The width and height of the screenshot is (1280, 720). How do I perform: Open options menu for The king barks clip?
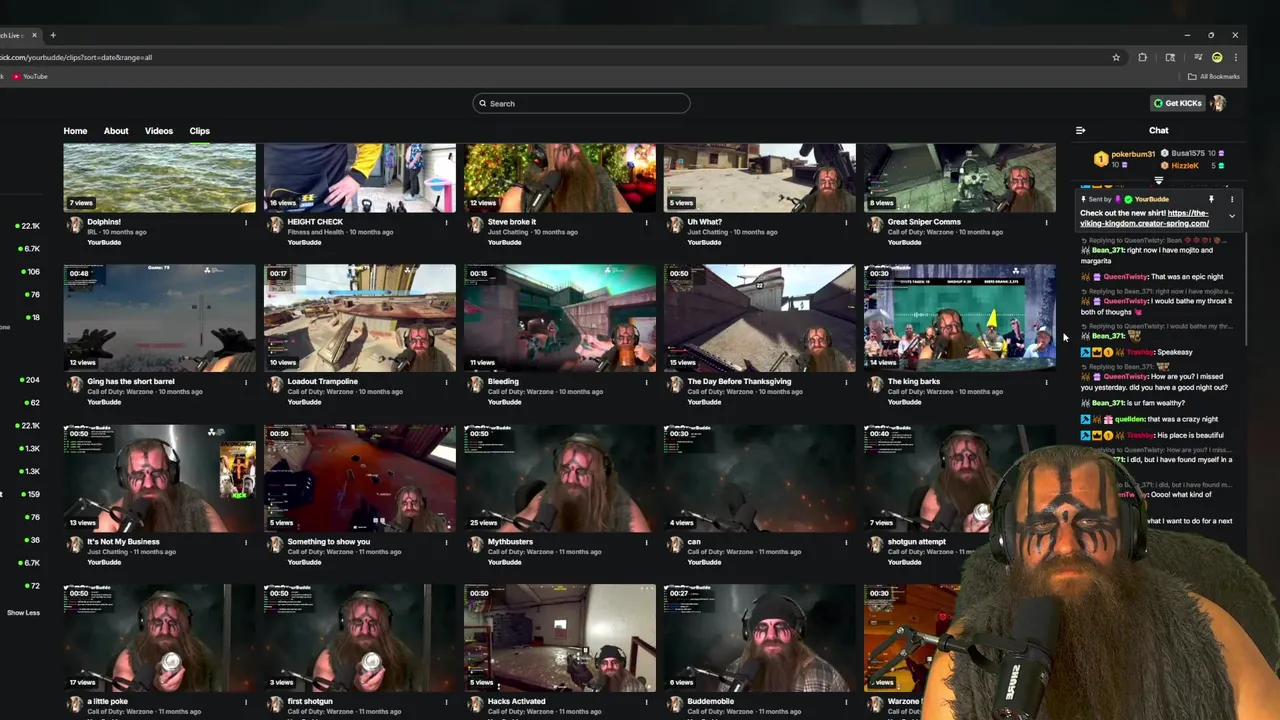click(1046, 382)
